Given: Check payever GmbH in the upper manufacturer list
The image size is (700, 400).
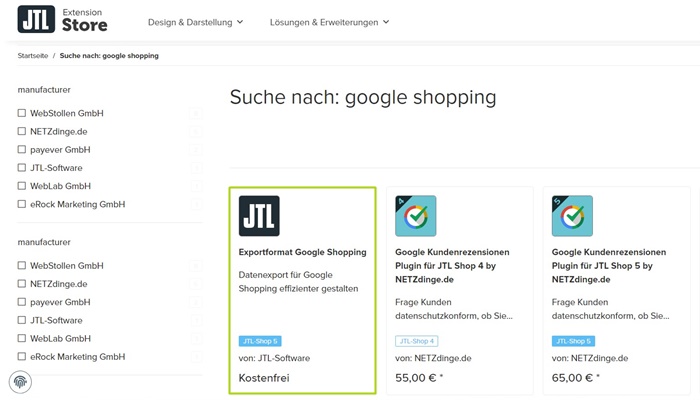Looking at the screenshot, I should tap(21, 150).
